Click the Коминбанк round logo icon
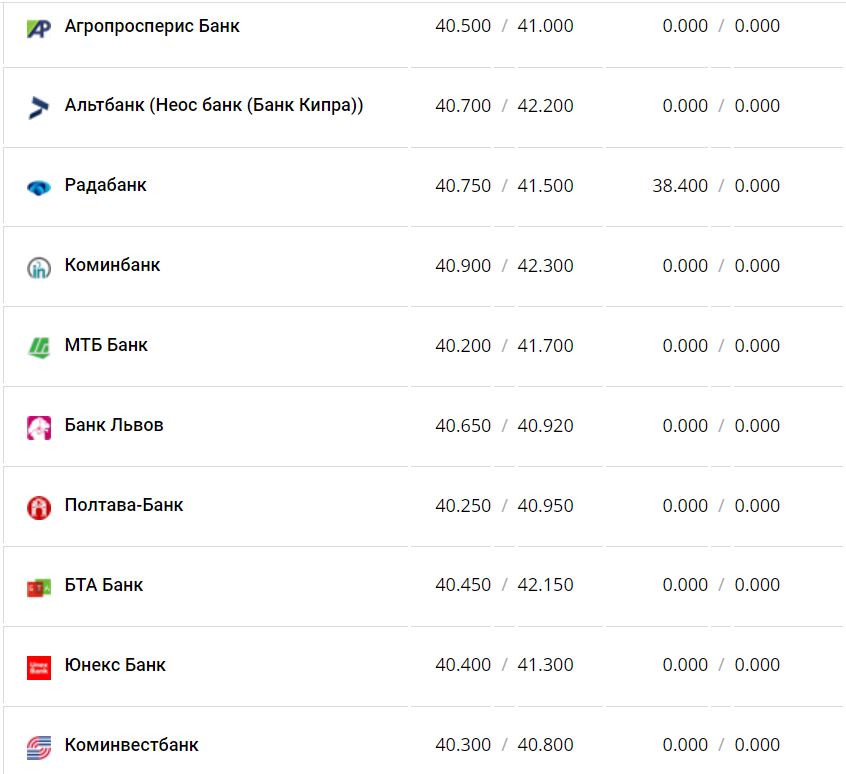 click(x=38, y=267)
